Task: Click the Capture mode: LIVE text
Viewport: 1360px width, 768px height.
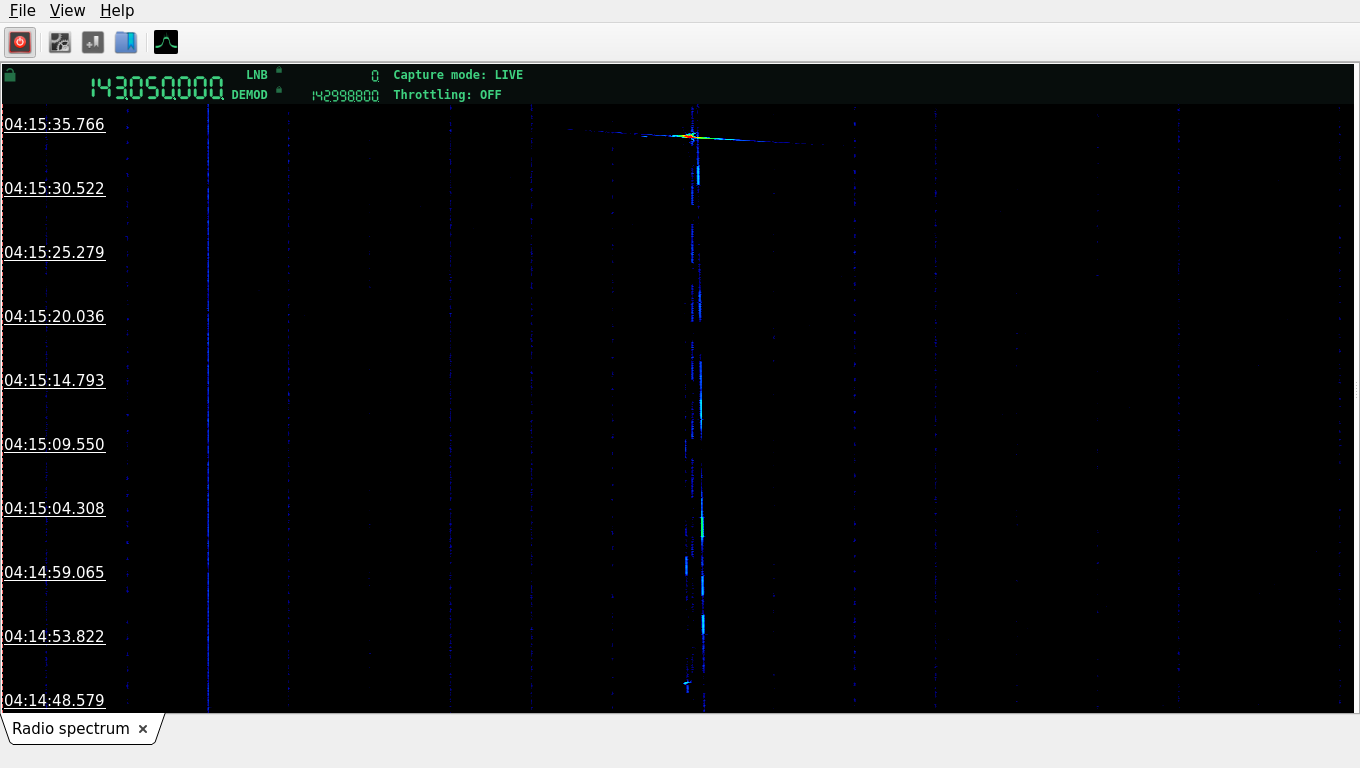Action: click(458, 75)
